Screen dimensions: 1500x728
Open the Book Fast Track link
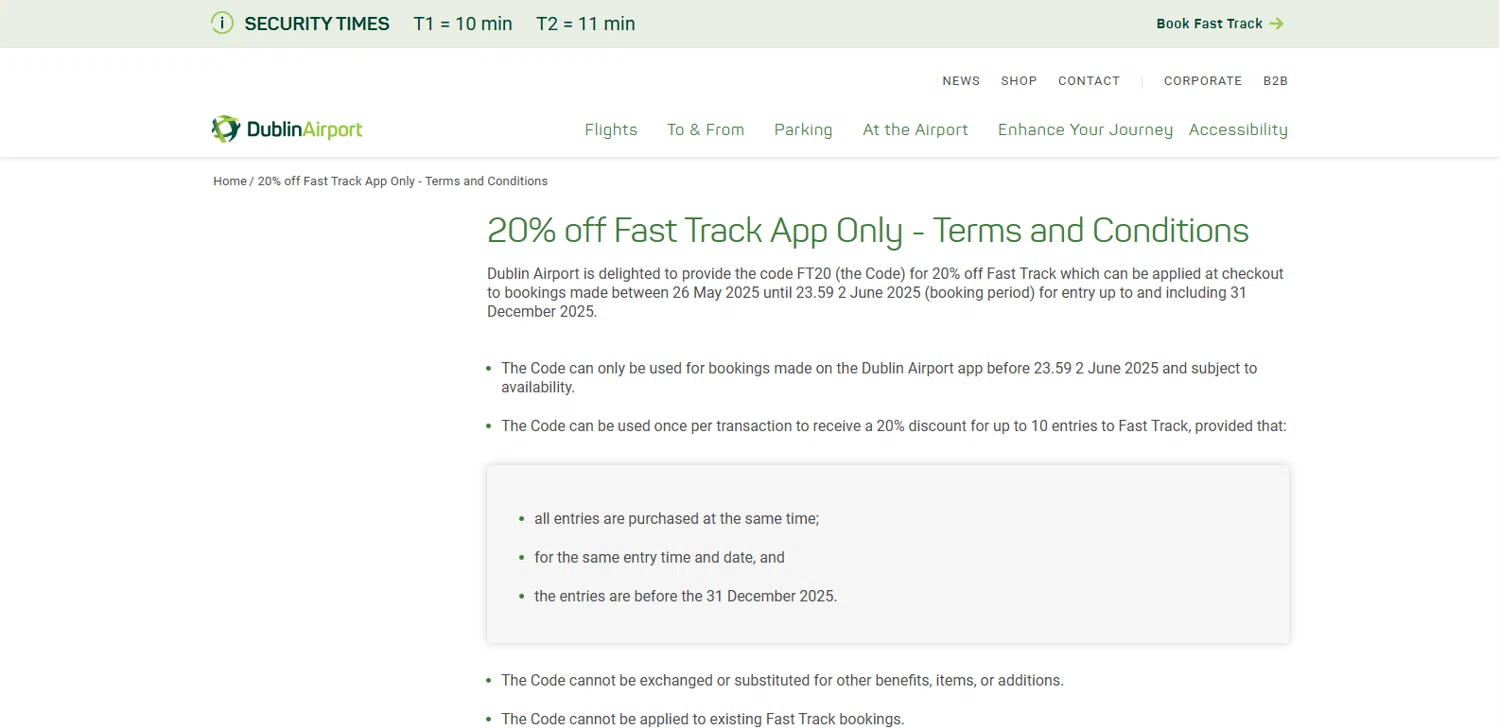pyautogui.click(x=1220, y=24)
